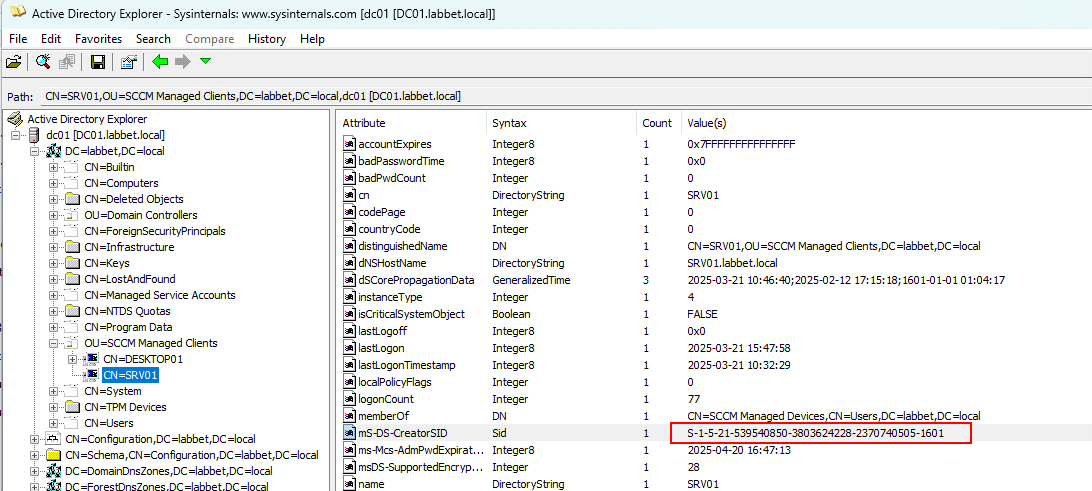
Task: Select CN=SRV01 in the tree
Action: point(130,375)
